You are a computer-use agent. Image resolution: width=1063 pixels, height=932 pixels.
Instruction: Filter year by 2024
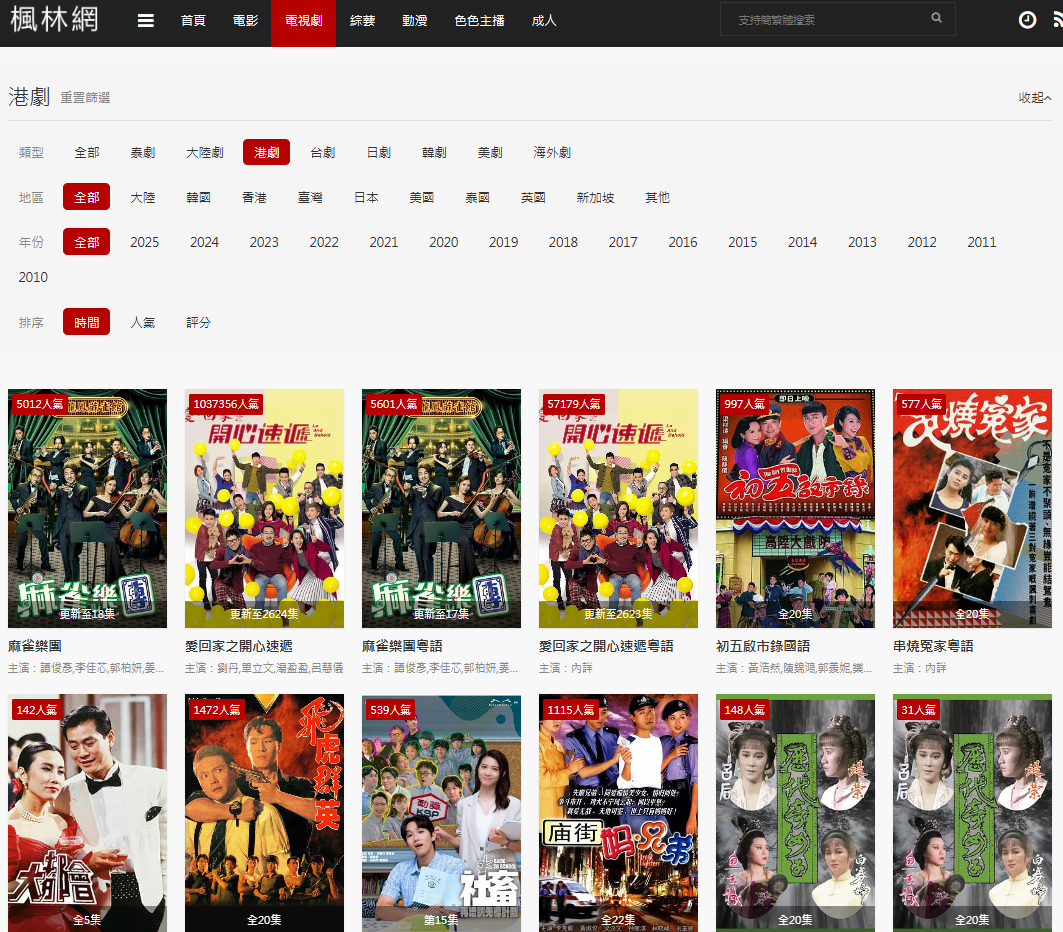pyautogui.click(x=204, y=242)
